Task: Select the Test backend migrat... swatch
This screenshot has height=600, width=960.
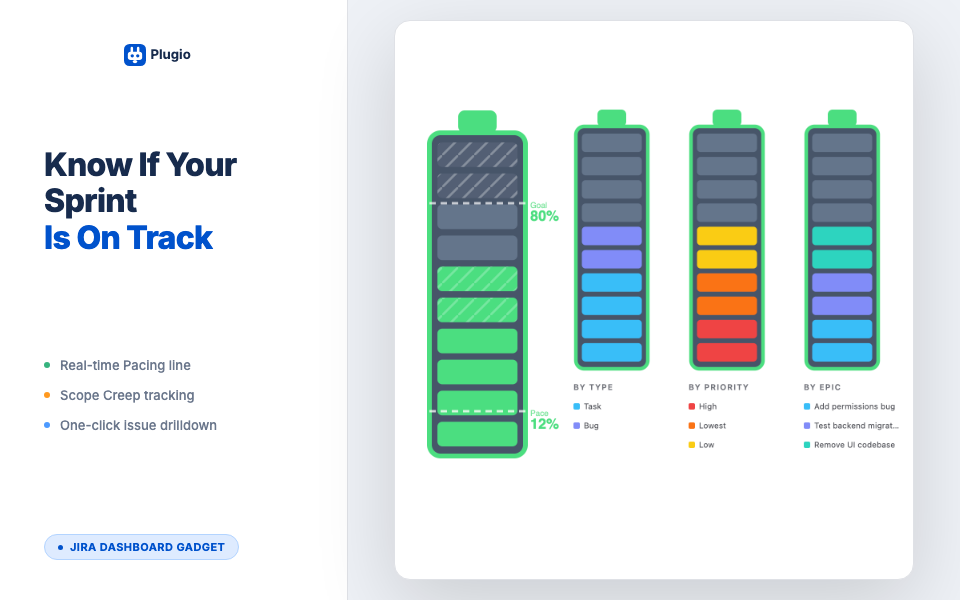Action: click(807, 426)
